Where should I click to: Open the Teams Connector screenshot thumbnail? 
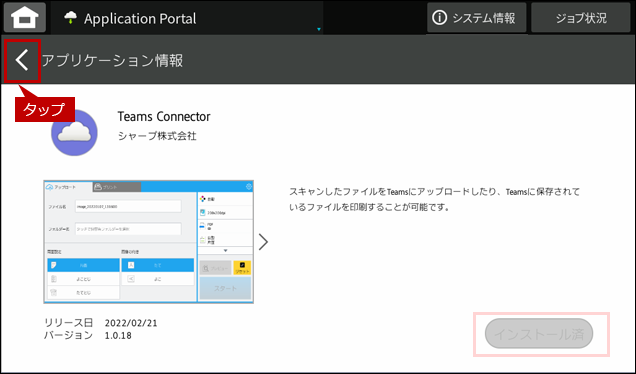click(148, 242)
